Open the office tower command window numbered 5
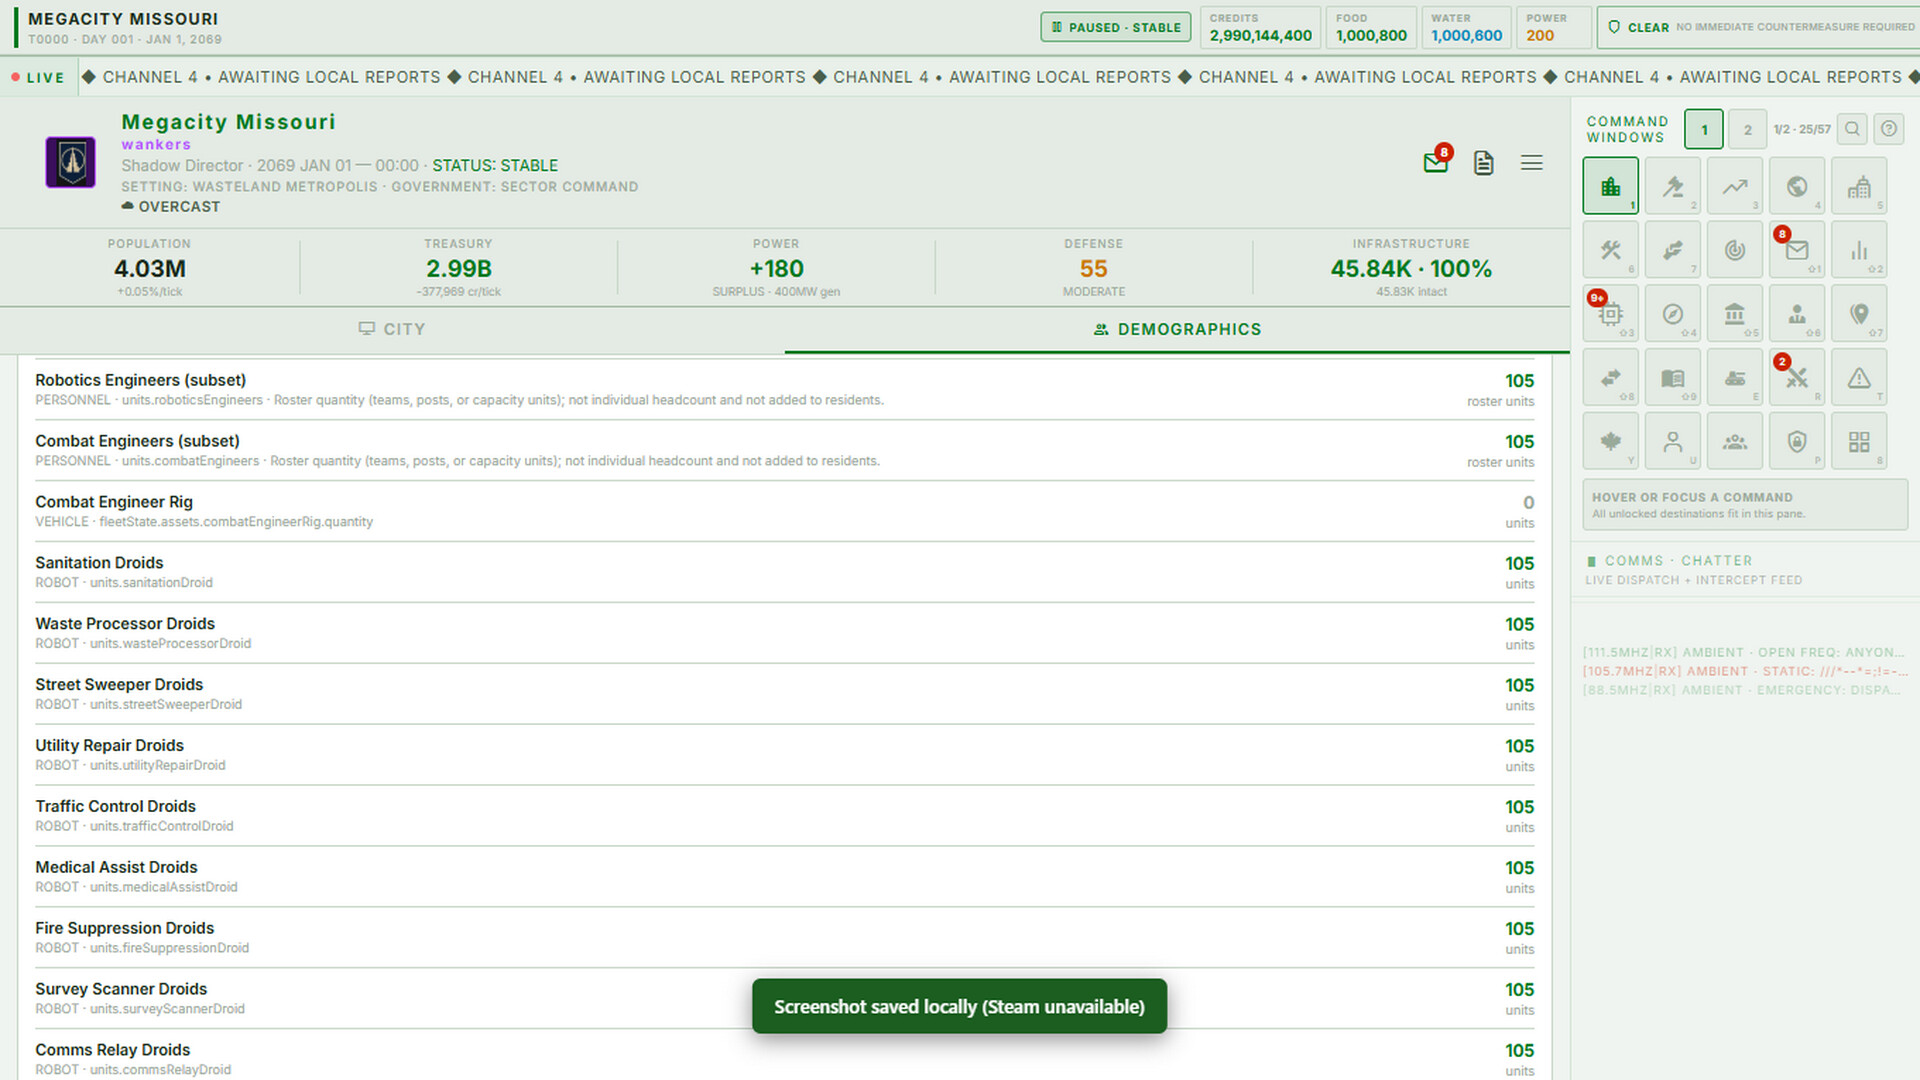This screenshot has width=1920, height=1080. [x=1858, y=186]
